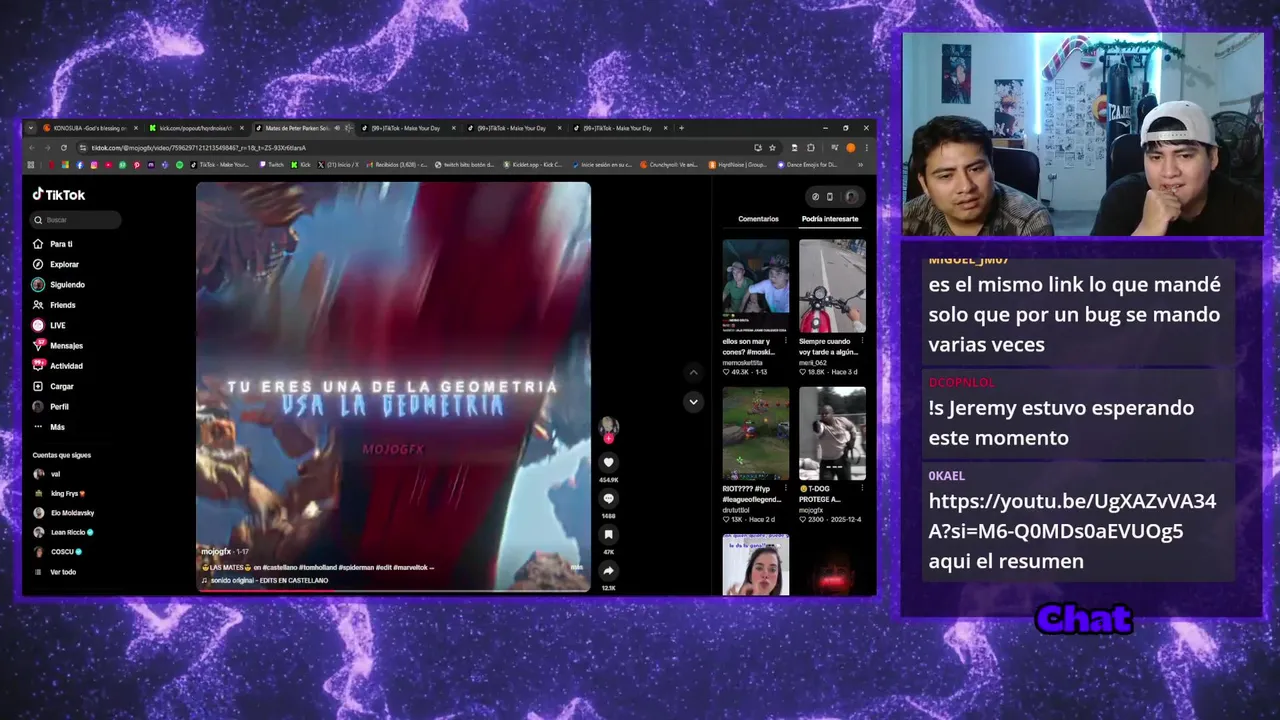This screenshot has height=720, width=1280.
Task: Expand the video caption with más
Action: pyautogui.click(x=577, y=568)
